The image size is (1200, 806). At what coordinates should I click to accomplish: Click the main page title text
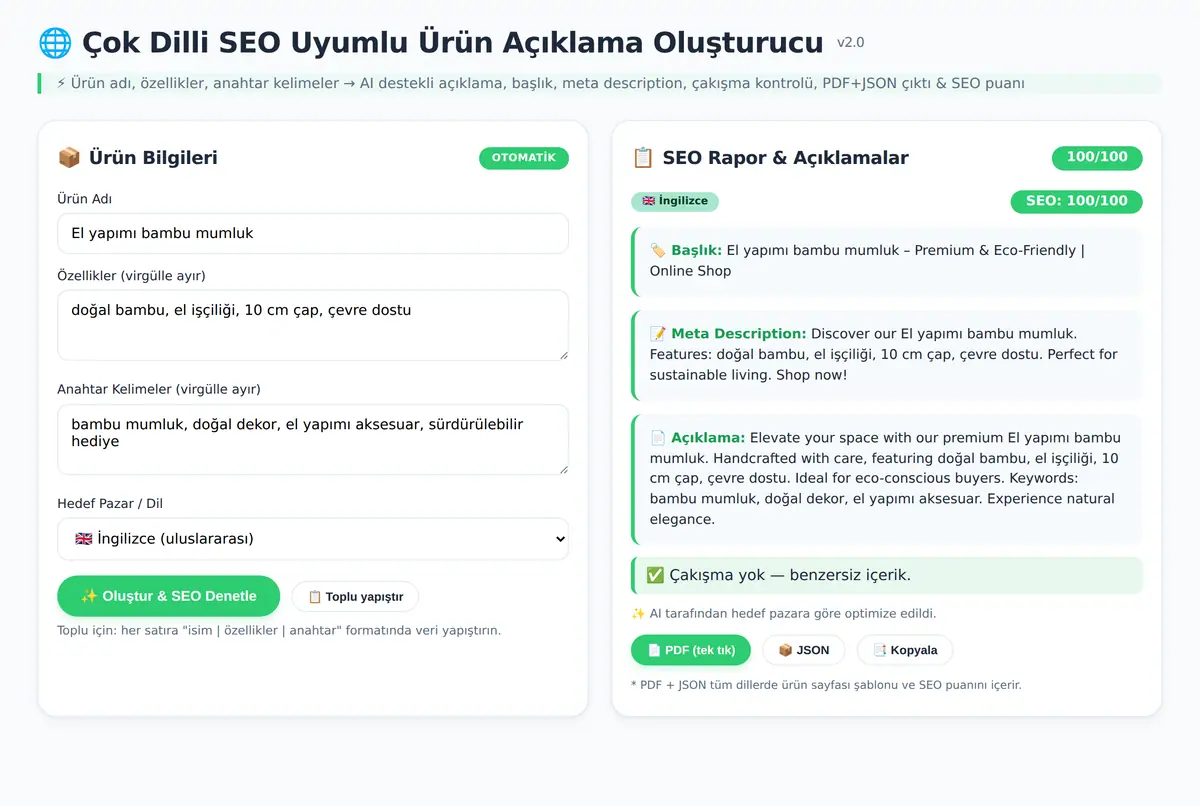(x=452, y=43)
